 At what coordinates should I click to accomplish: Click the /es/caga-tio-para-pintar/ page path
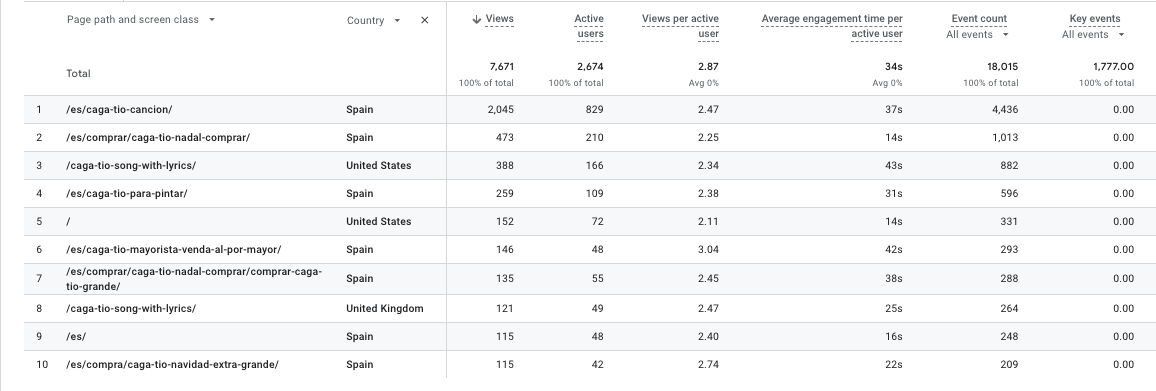click(126, 193)
